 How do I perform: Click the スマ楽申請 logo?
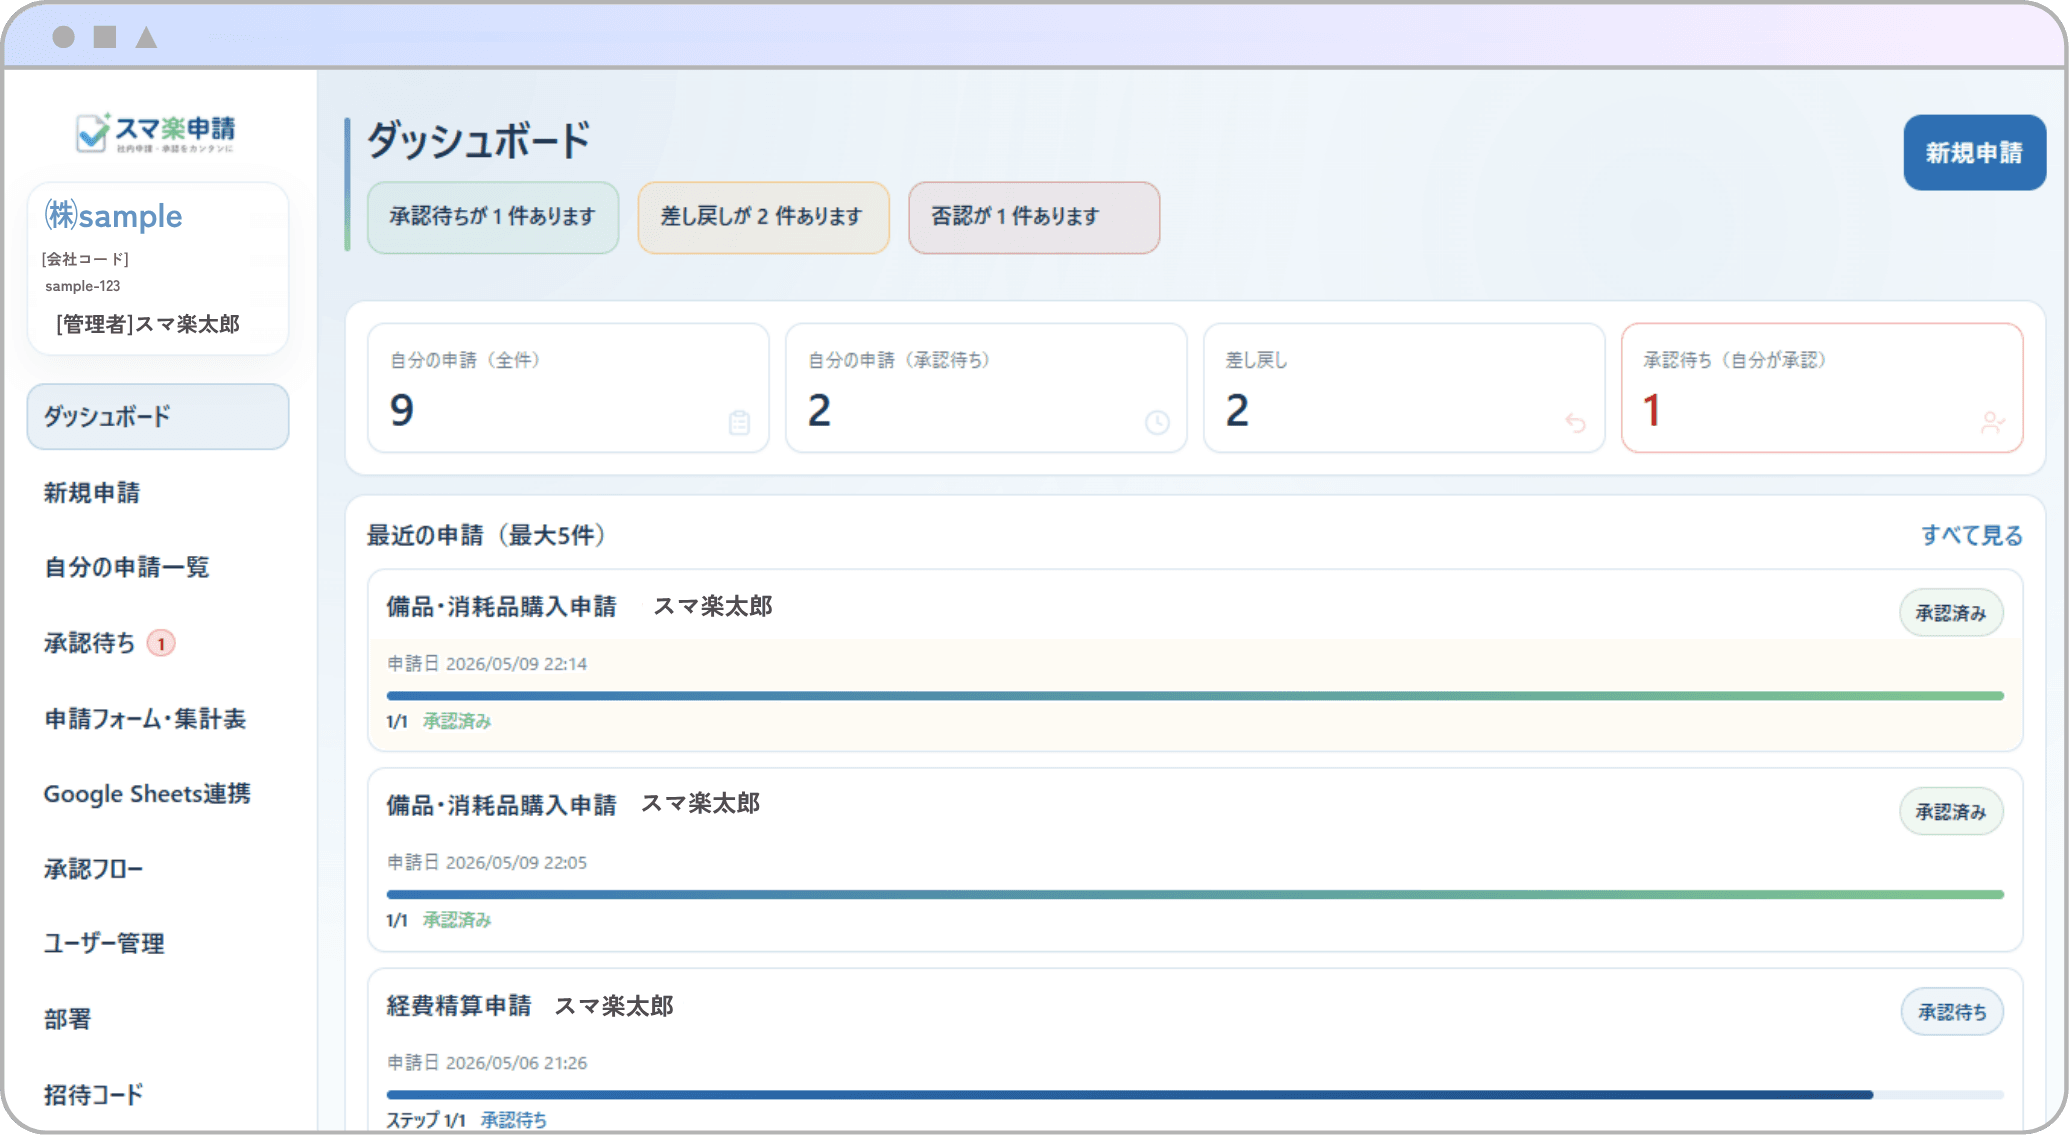click(x=156, y=132)
